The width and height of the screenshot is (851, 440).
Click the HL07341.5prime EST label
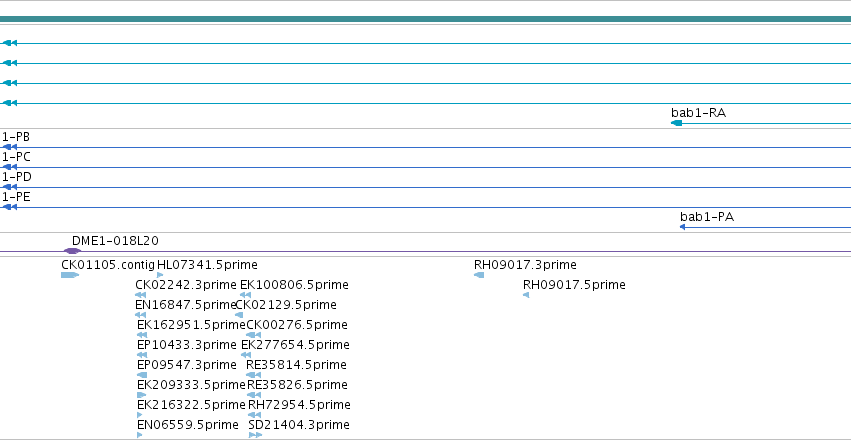coord(207,265)
